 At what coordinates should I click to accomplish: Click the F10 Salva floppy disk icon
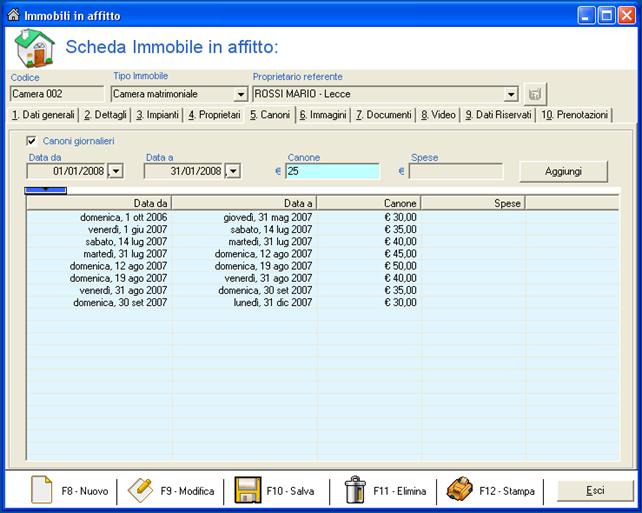coord(248,490)
